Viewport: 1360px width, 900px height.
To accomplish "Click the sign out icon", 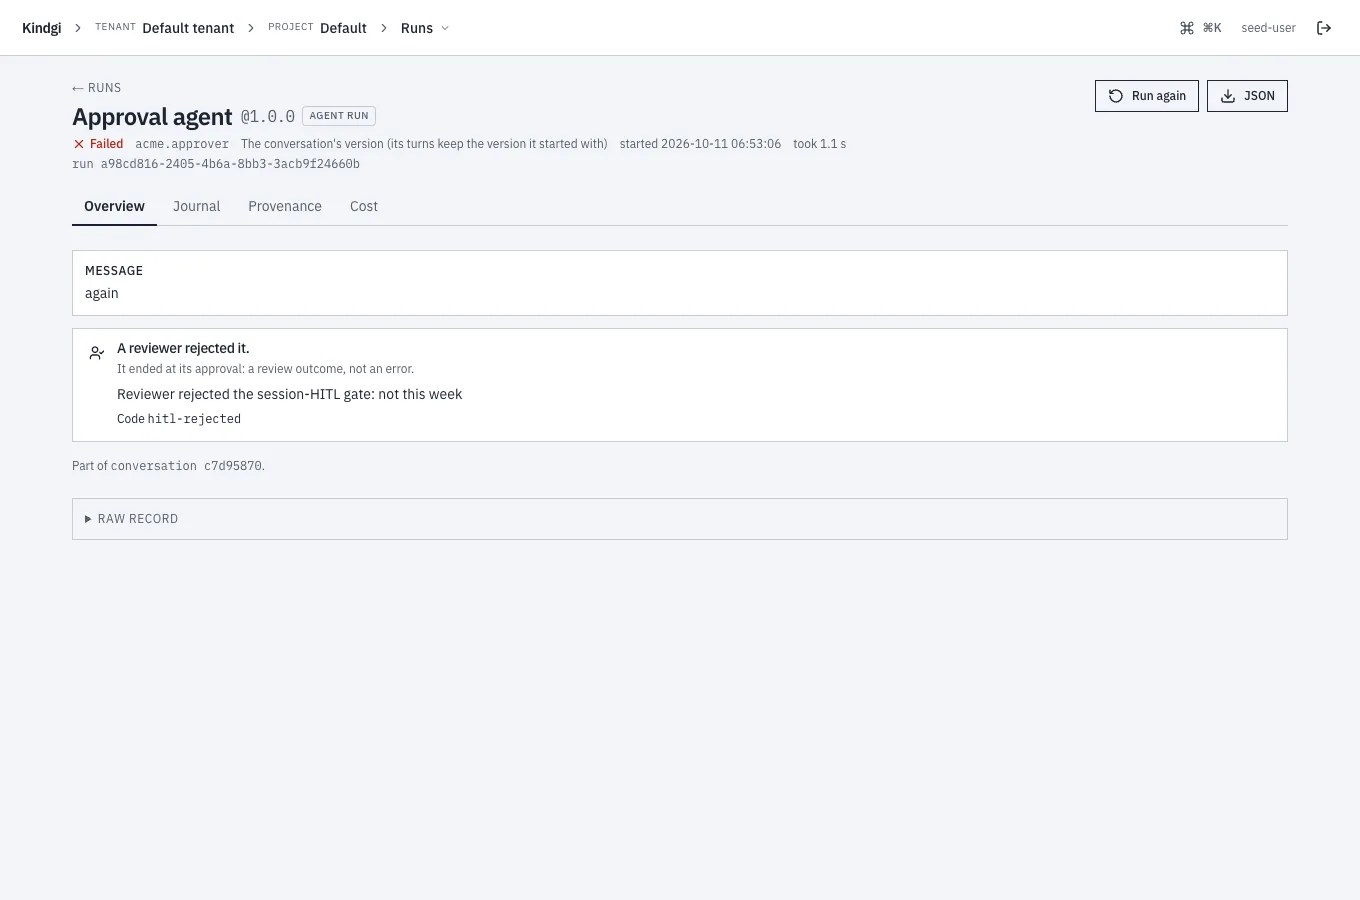I will 1324,28.
